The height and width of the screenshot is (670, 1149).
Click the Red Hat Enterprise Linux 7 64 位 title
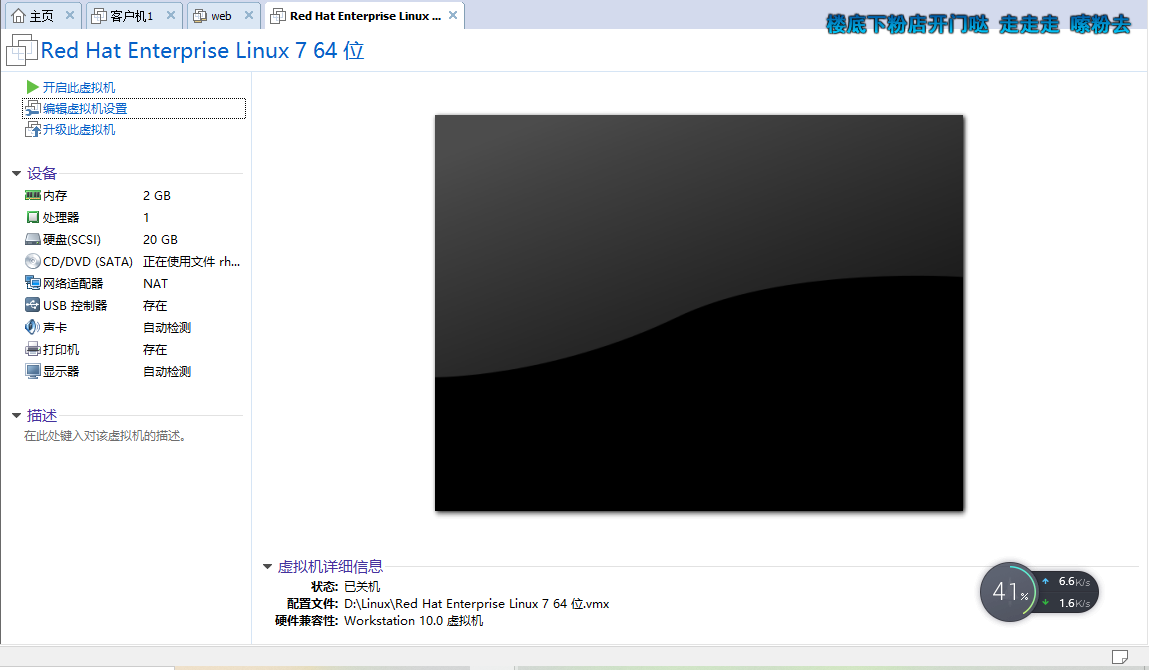click(202, 51)
